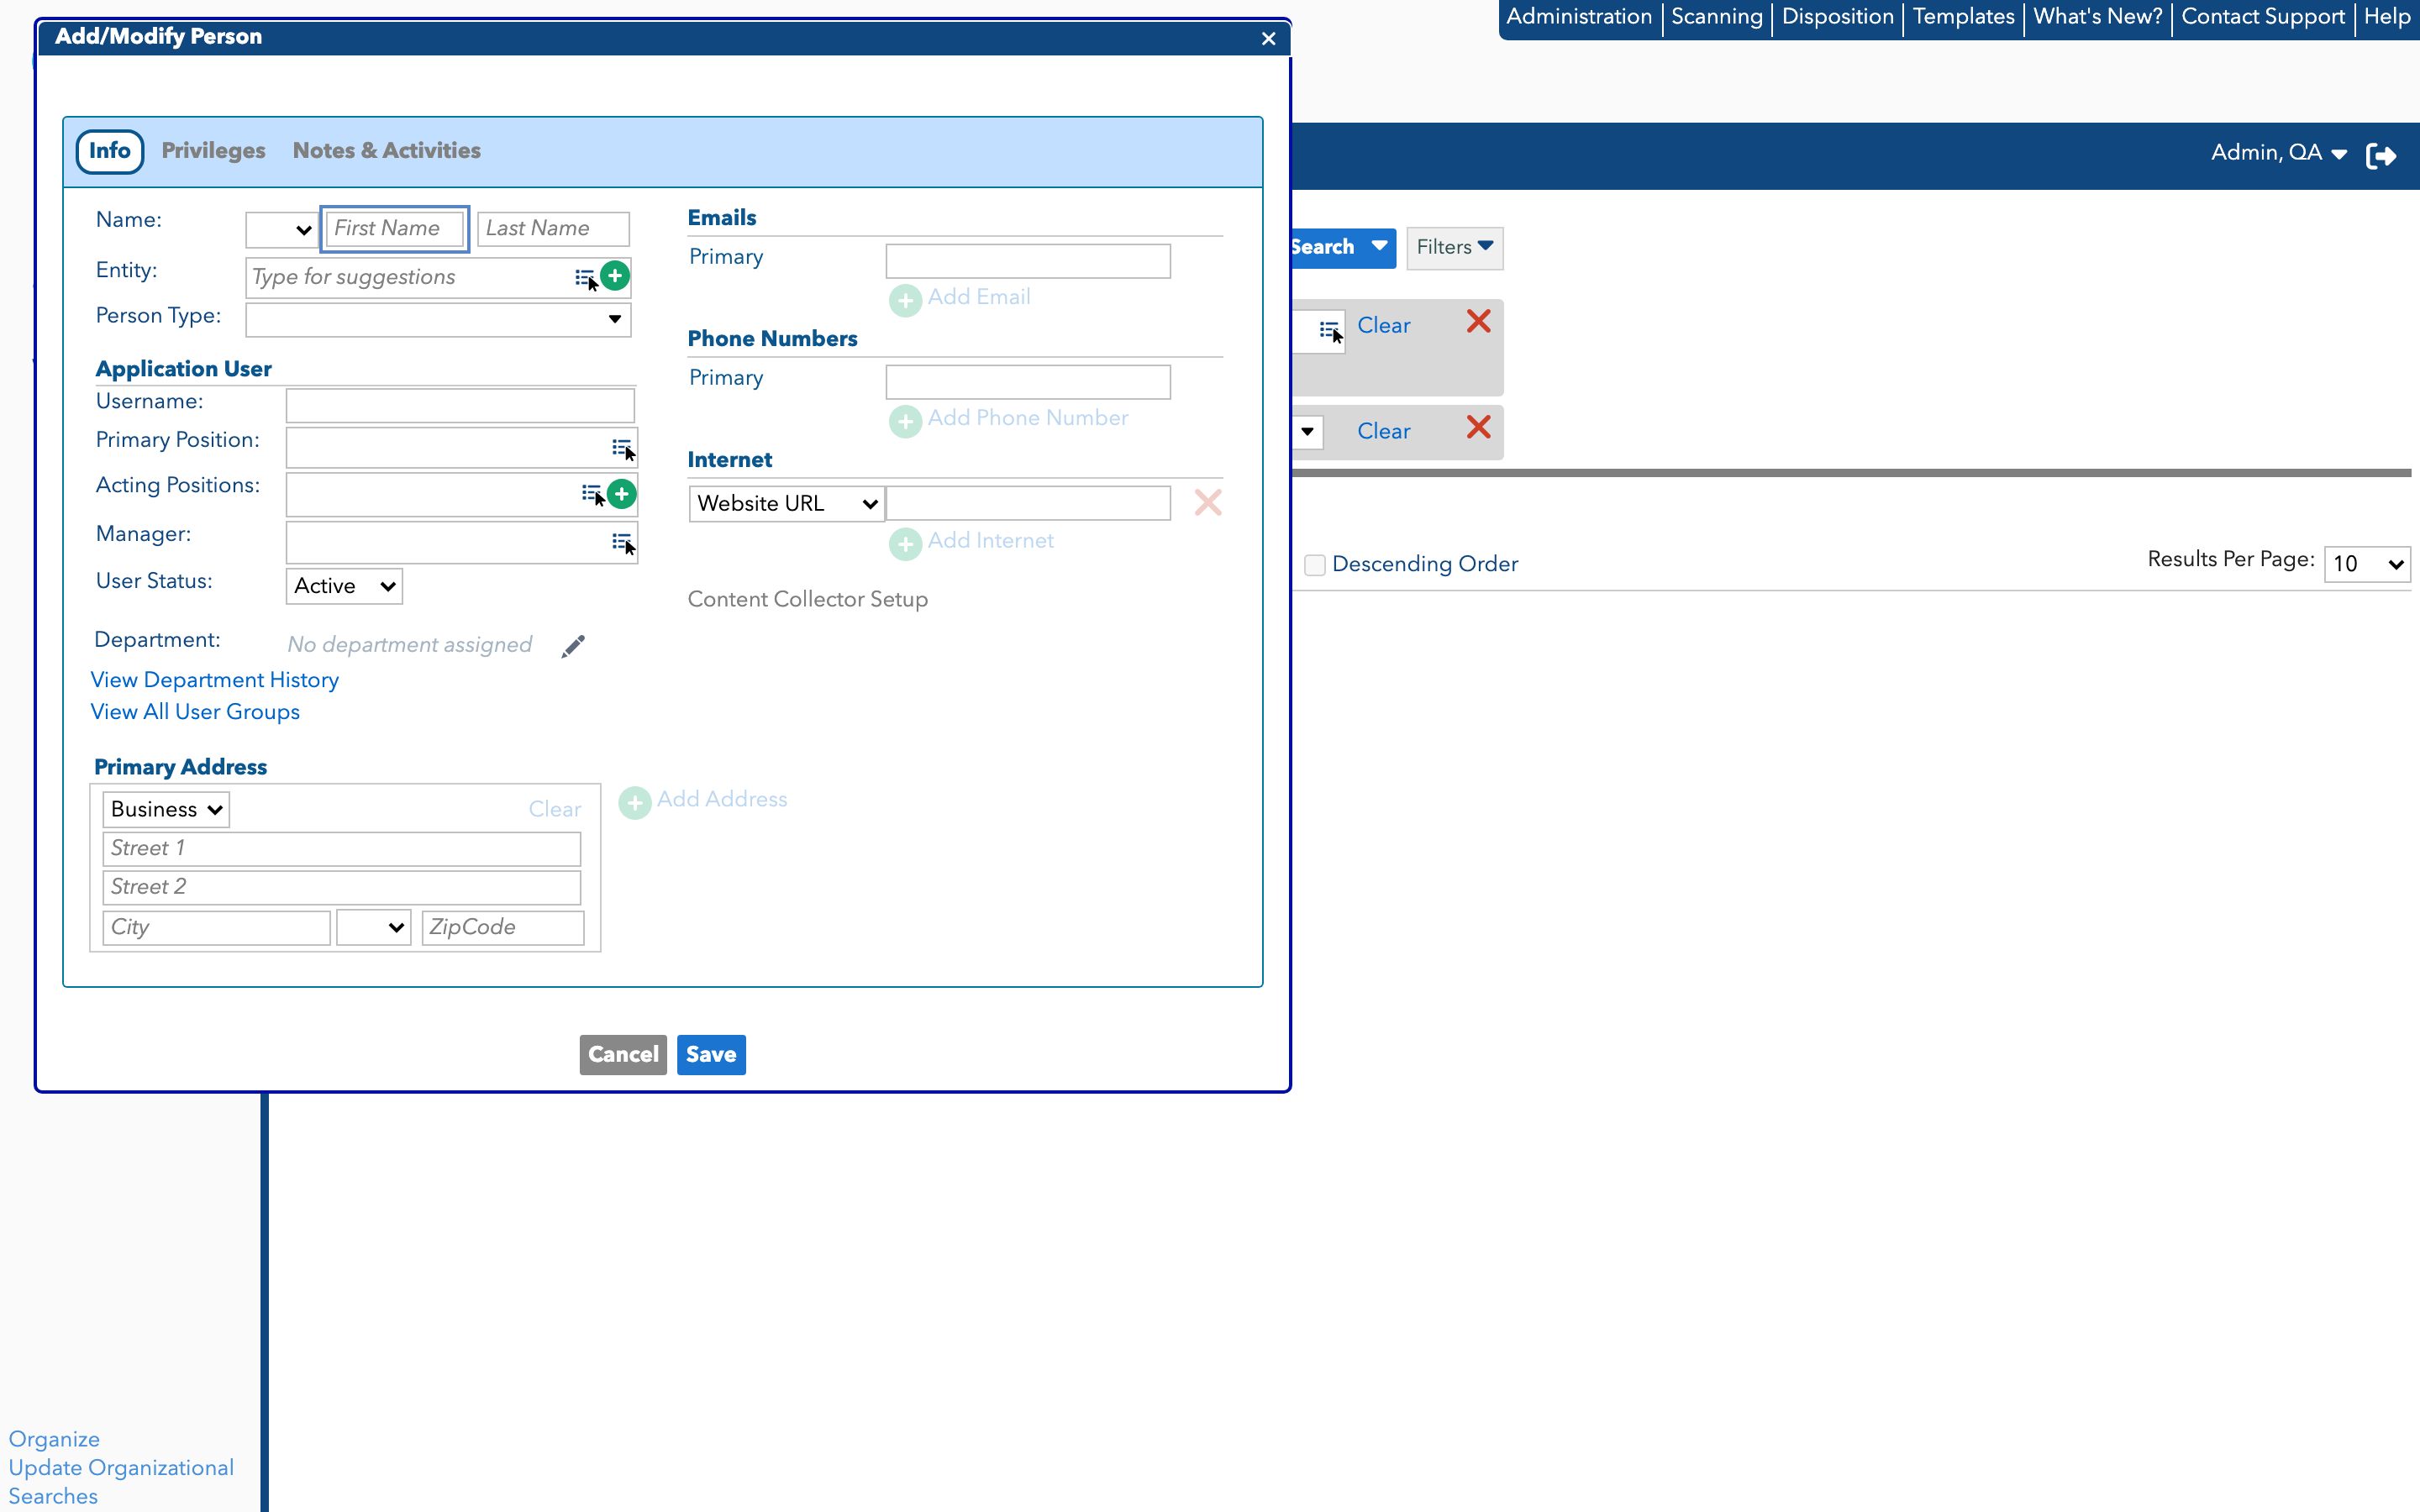Open entity lookup list icon
Image resolution: width=2420 pixels, height=1512 pixels.
(586, 279)
